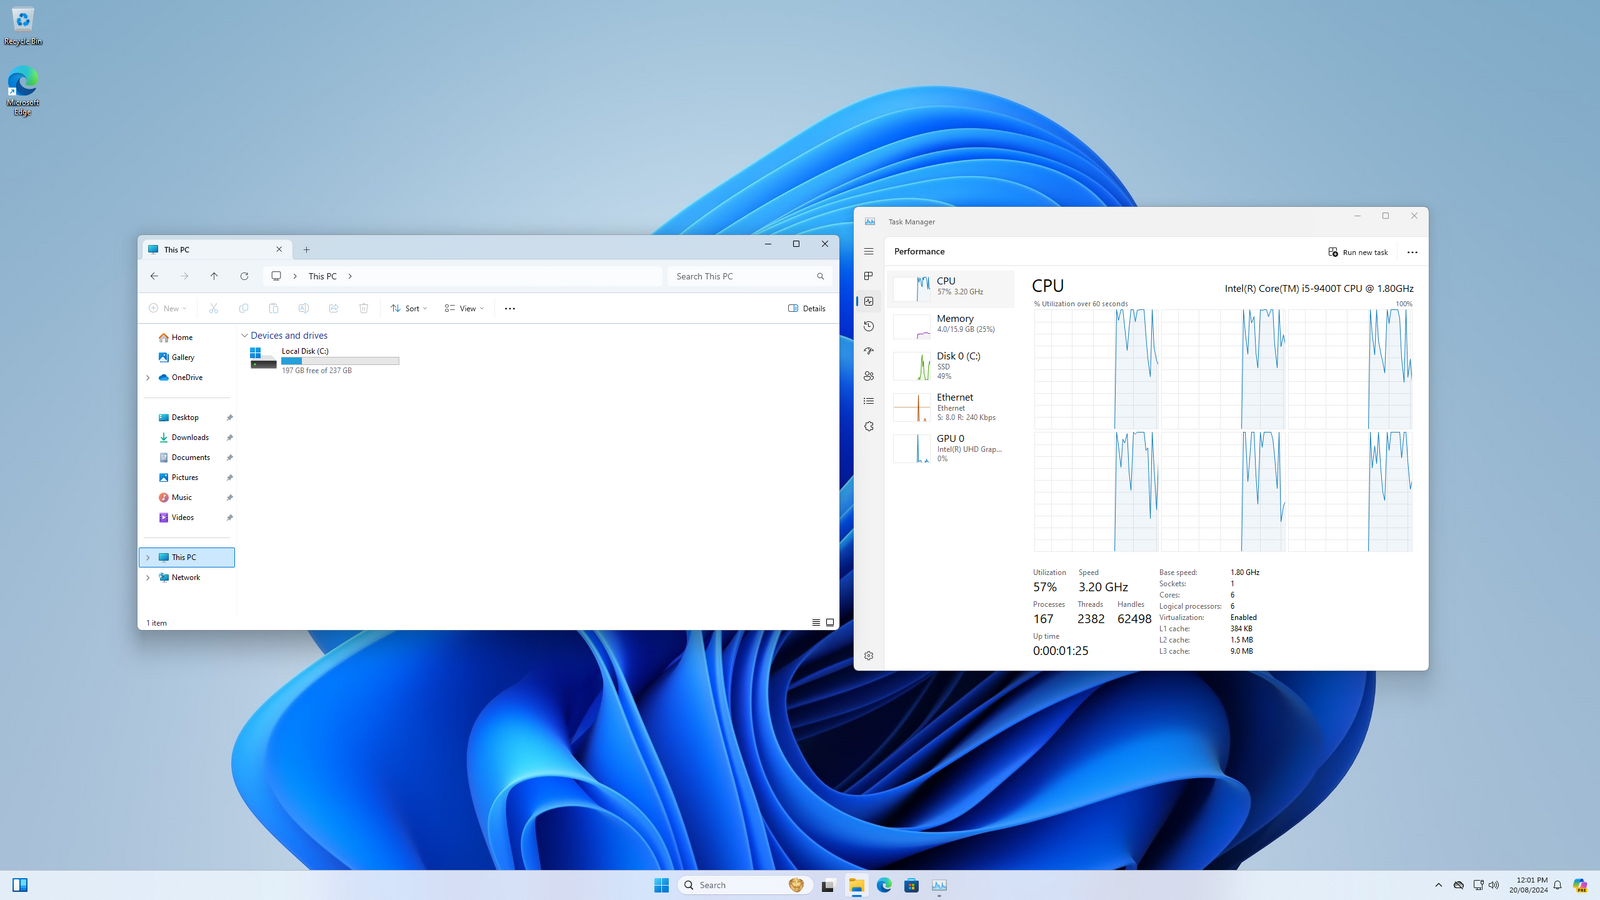Open Users page icon in Task Manager
The image size is (1600, 900).
868,376
